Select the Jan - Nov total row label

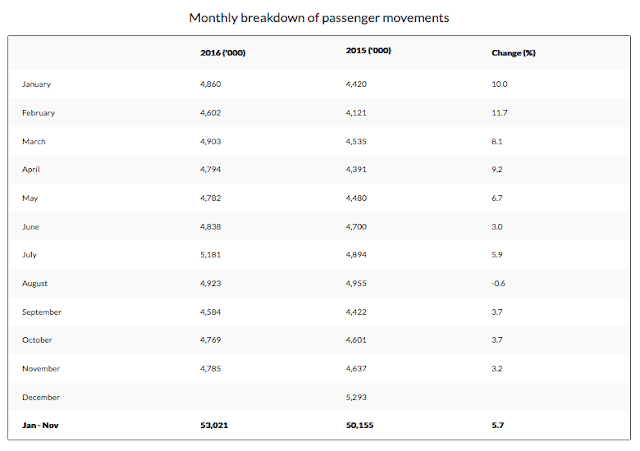[x=40, y=425]
